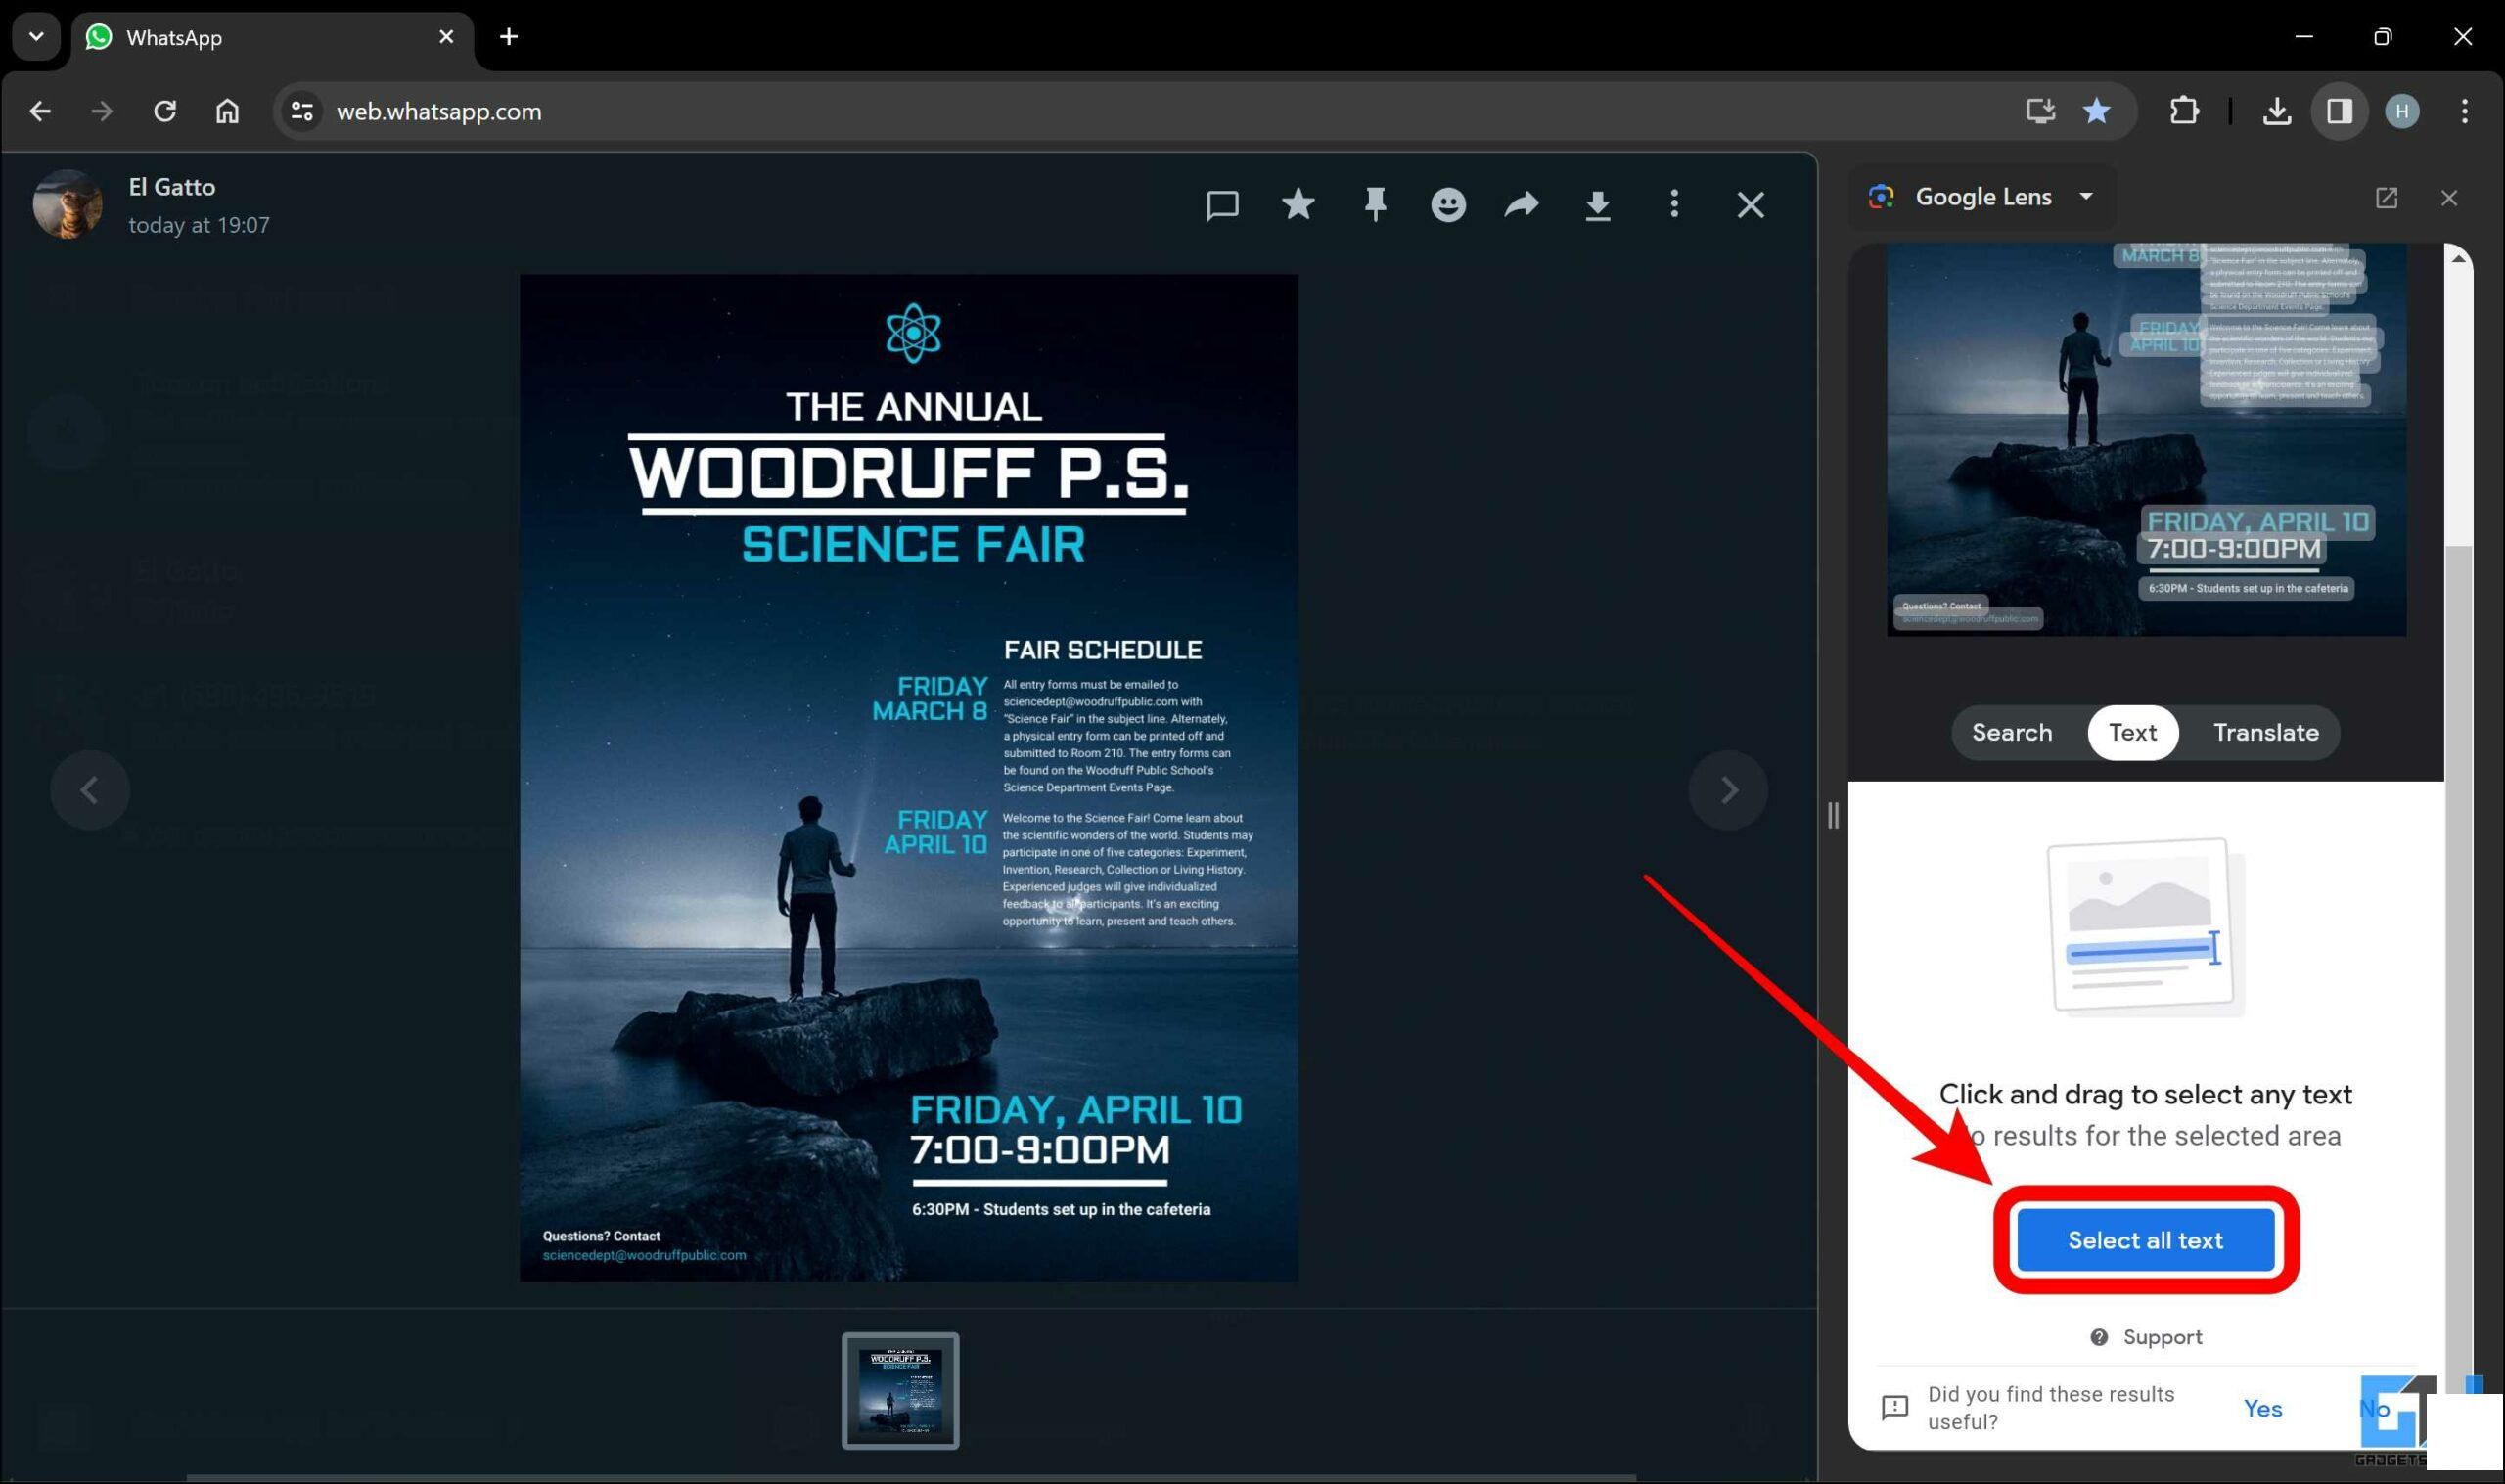Click Yes to find results useful feedback

pyautogui.click(x=2263, y=1408)
